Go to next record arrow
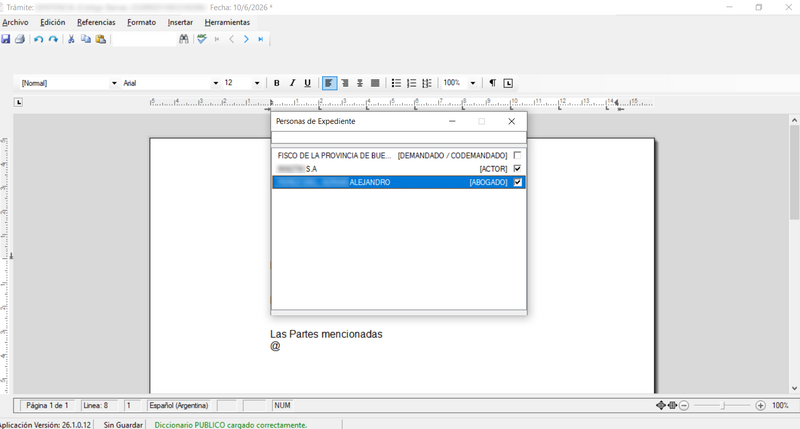 tap(246, 39)
